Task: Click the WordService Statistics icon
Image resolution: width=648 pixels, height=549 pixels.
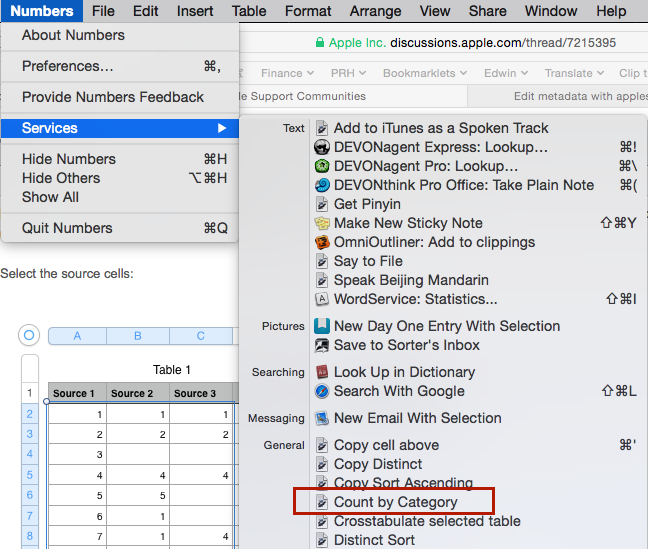Action: point(322,299)
